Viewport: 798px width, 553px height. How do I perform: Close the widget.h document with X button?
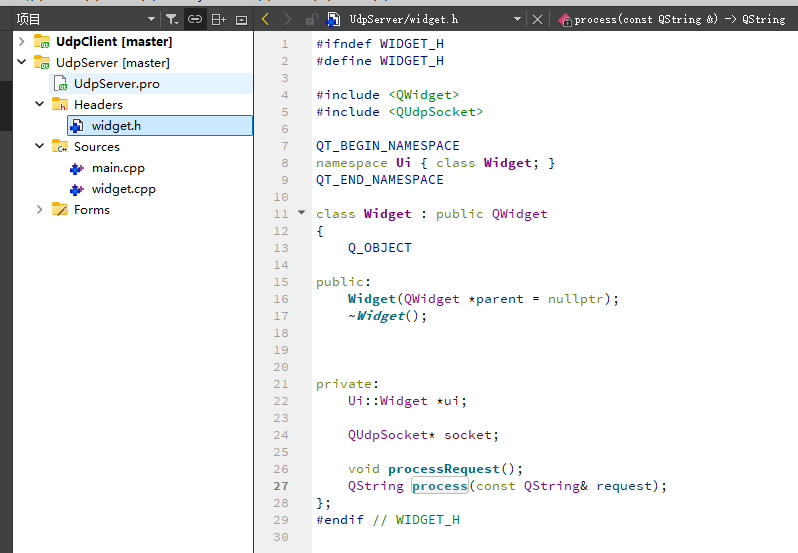point(537,19)
